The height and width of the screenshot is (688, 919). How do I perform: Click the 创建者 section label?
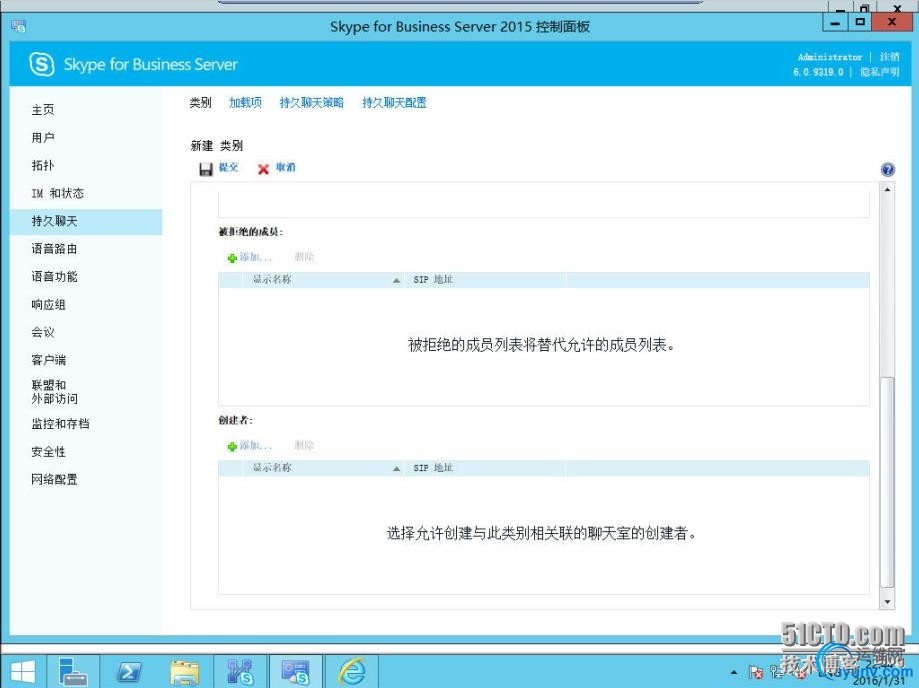(236, 420)
